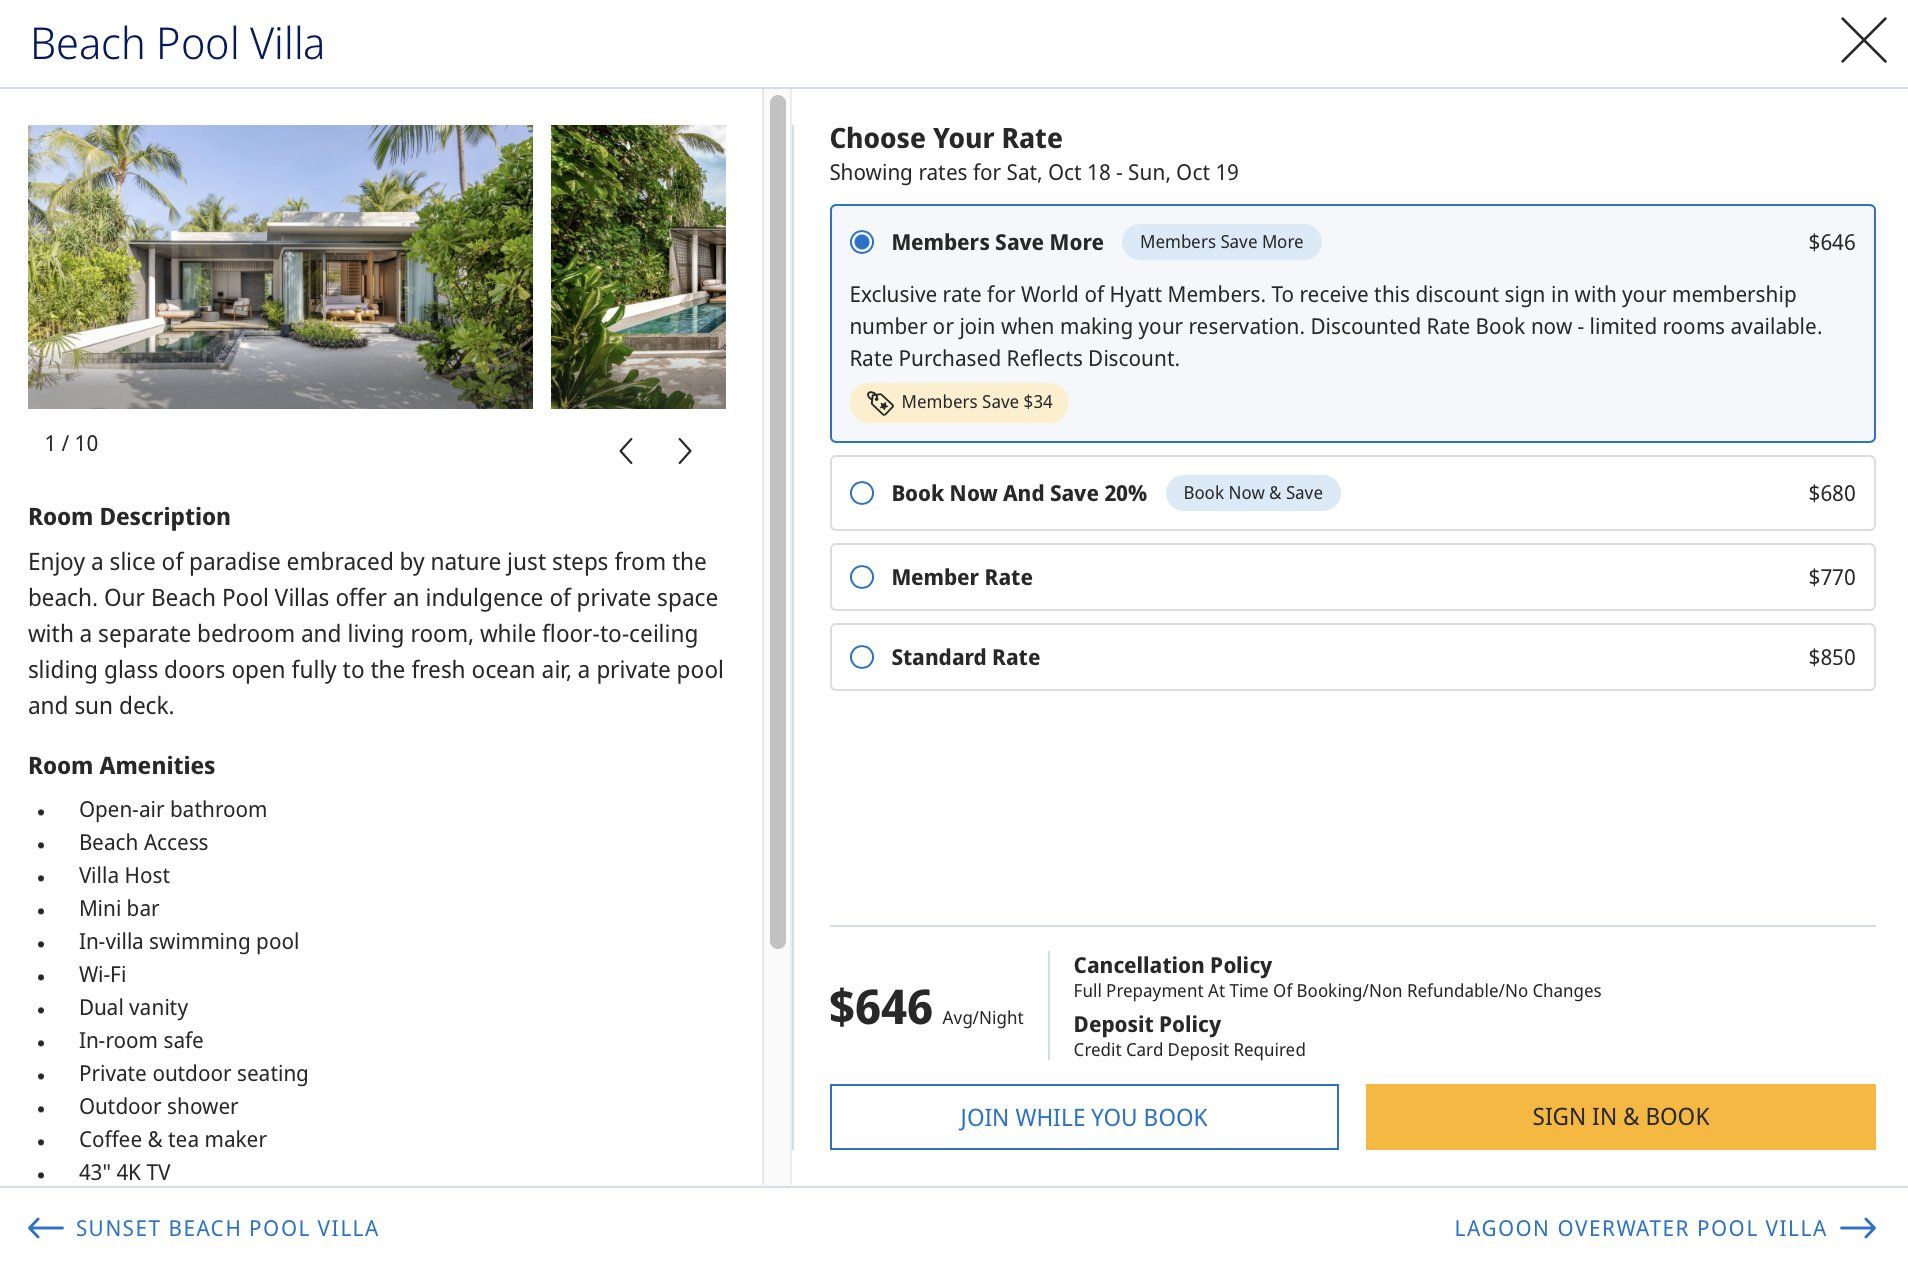The height and width of the screenshot is (1266, 1908).
Task: Choose the Member Rate radio option
Action: tap(862, 577)
